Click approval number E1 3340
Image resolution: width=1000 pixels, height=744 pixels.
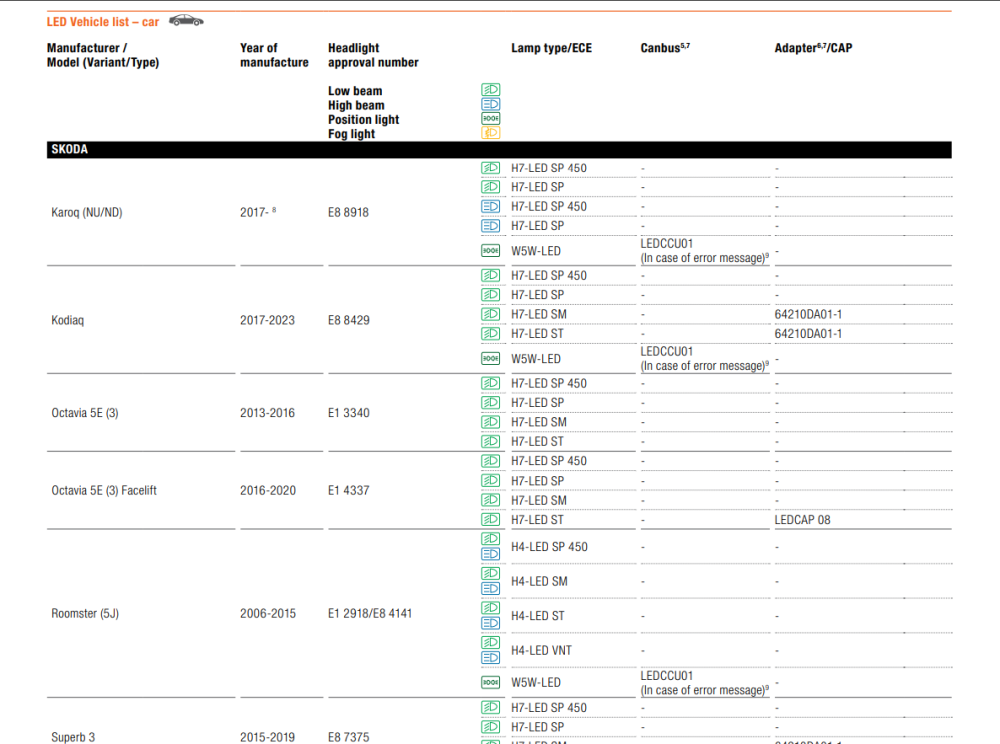point(349,413)
